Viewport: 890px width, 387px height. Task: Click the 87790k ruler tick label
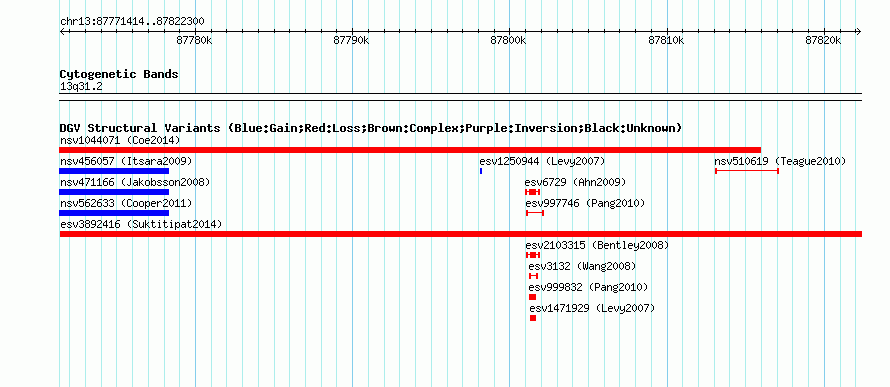[351, 40]
